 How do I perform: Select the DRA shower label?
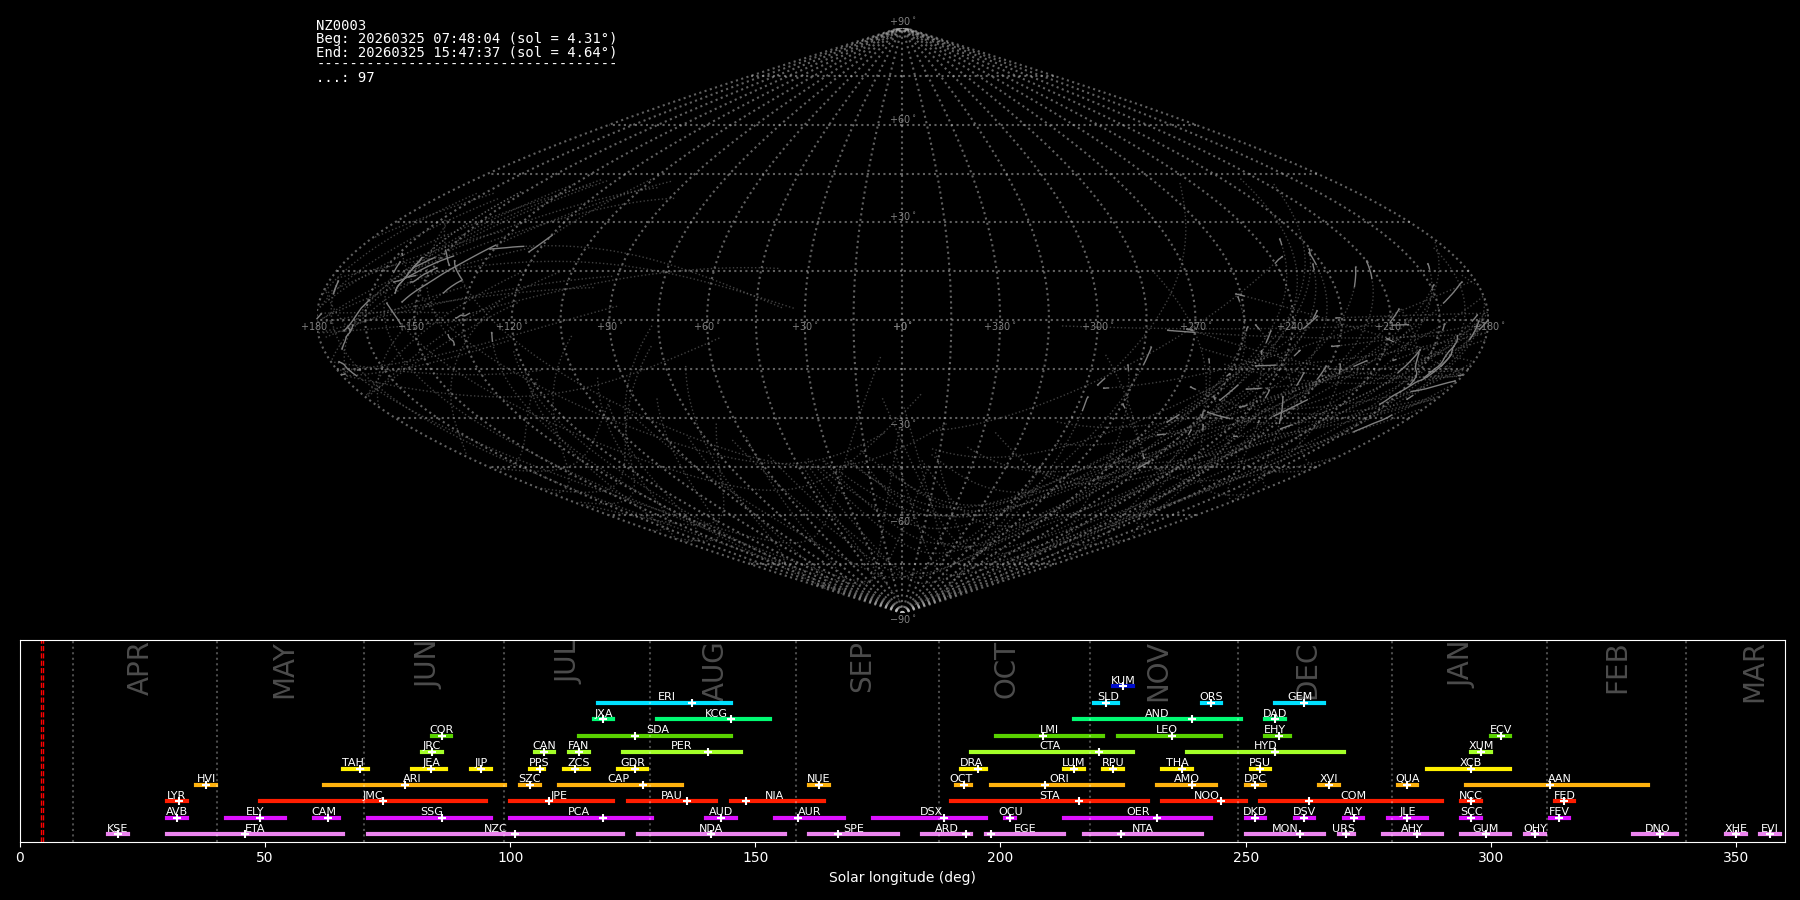coord(971,763)
